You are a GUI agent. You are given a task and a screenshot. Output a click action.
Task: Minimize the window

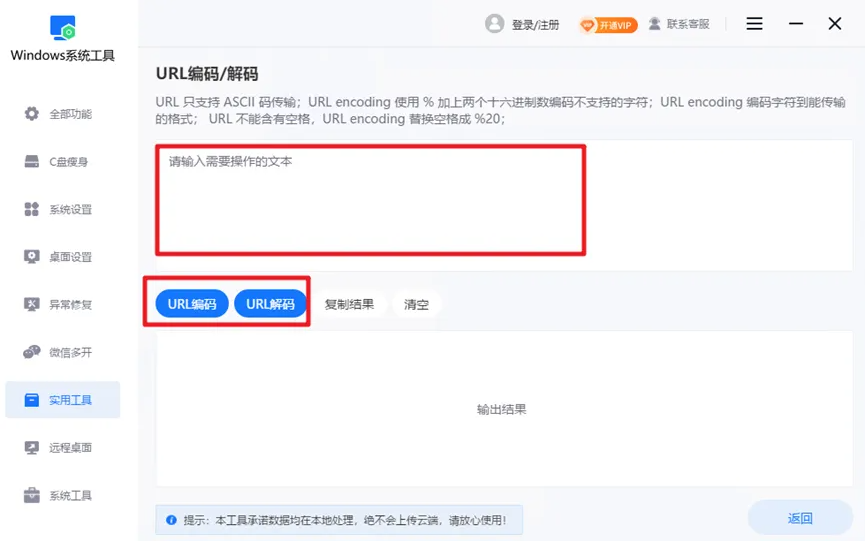[x=795, y=24]
